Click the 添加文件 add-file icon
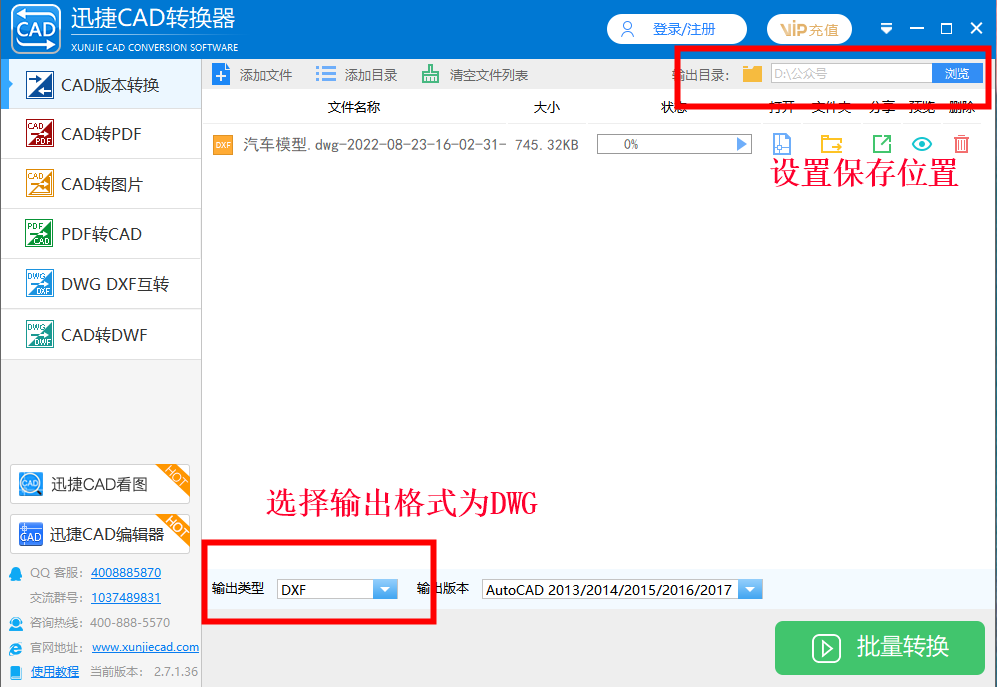 [219, 73]
